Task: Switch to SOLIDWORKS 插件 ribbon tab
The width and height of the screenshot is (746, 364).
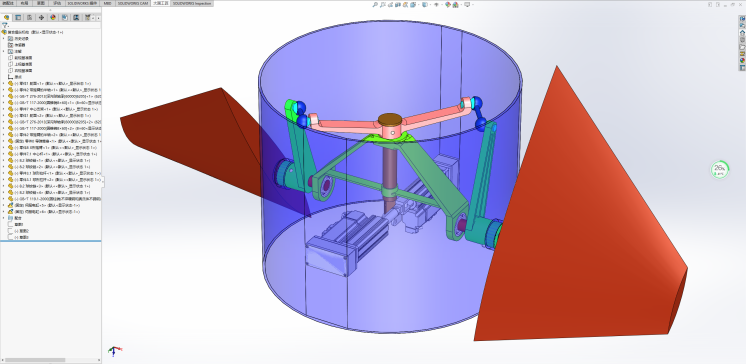Action: tap(82, 3)
